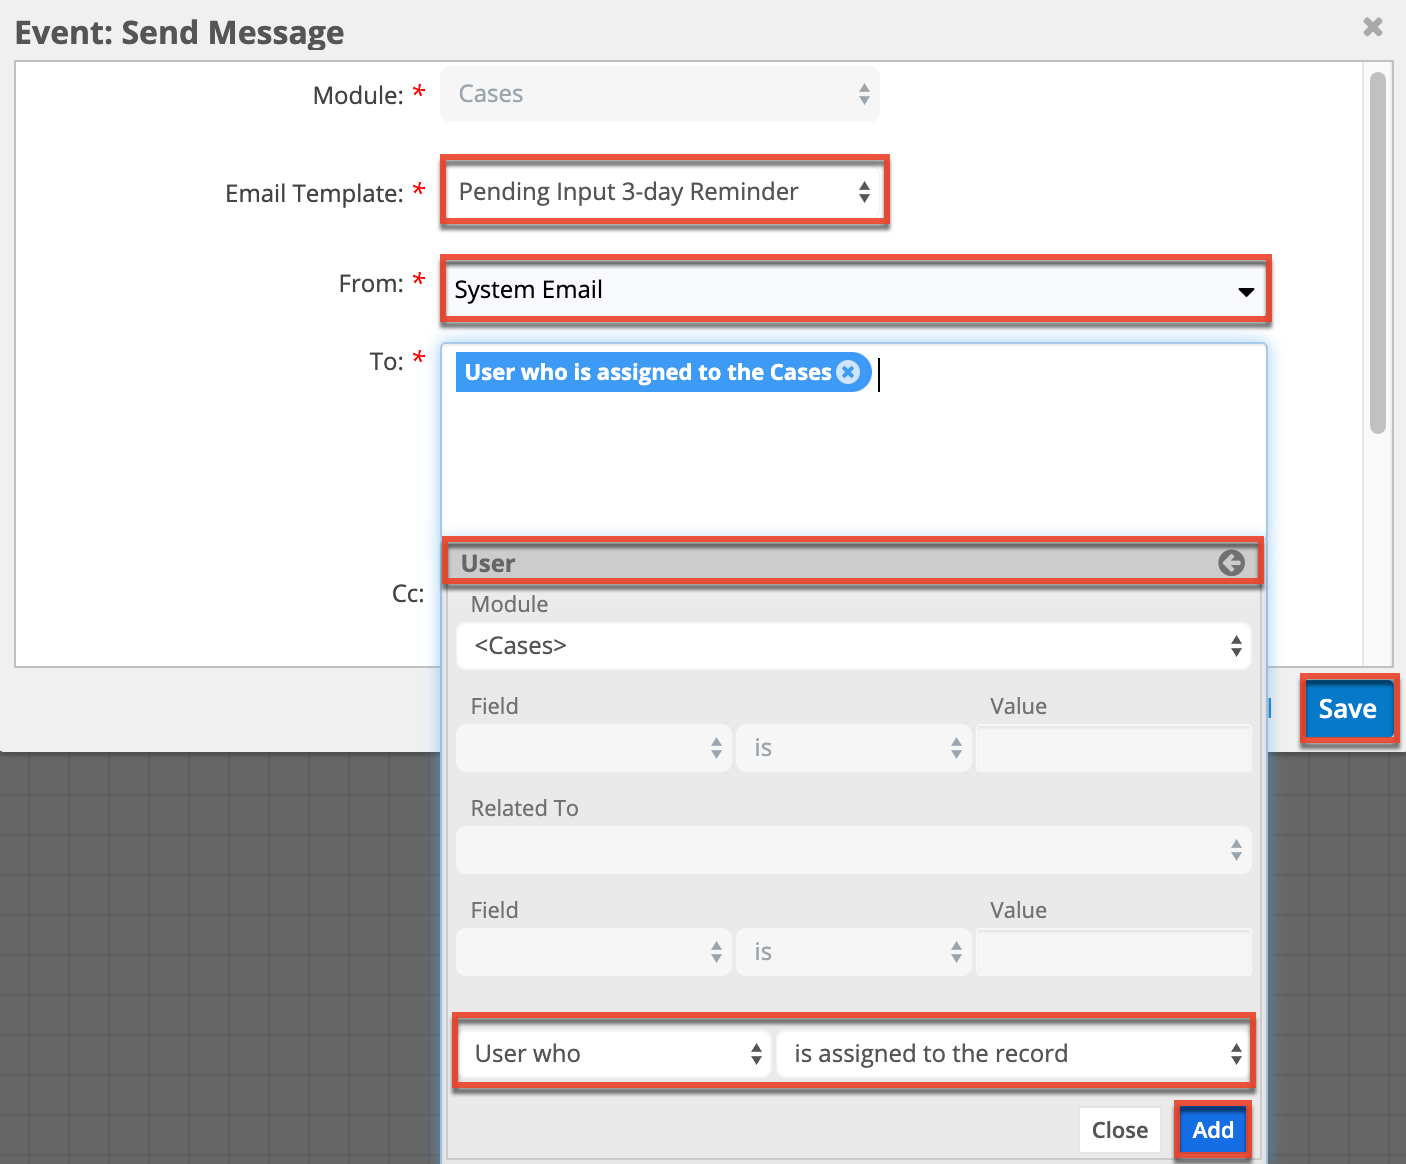This screenshot has width=1406, height=1164.
Task: Open the second 'is' operator dropdown
Action: click(854, 952)
